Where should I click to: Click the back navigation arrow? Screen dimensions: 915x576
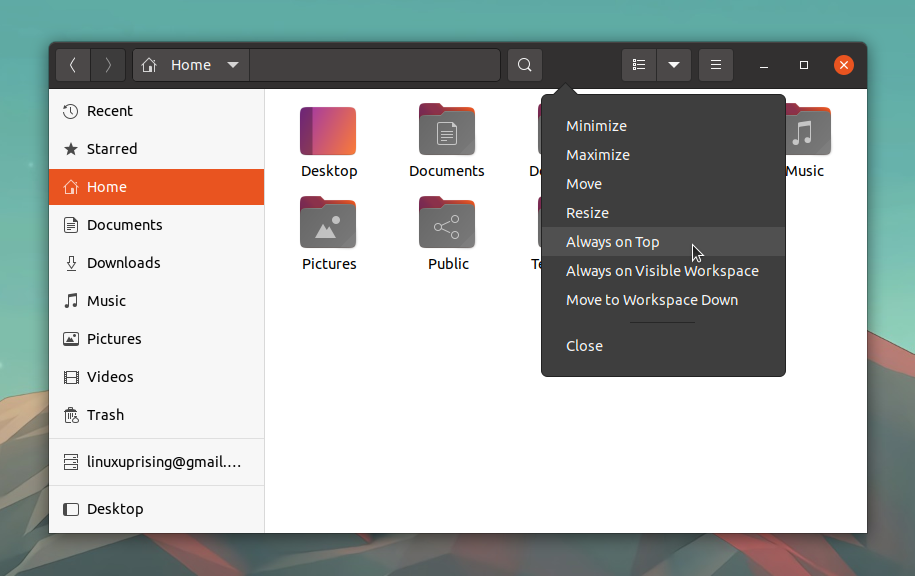[72, 64]
